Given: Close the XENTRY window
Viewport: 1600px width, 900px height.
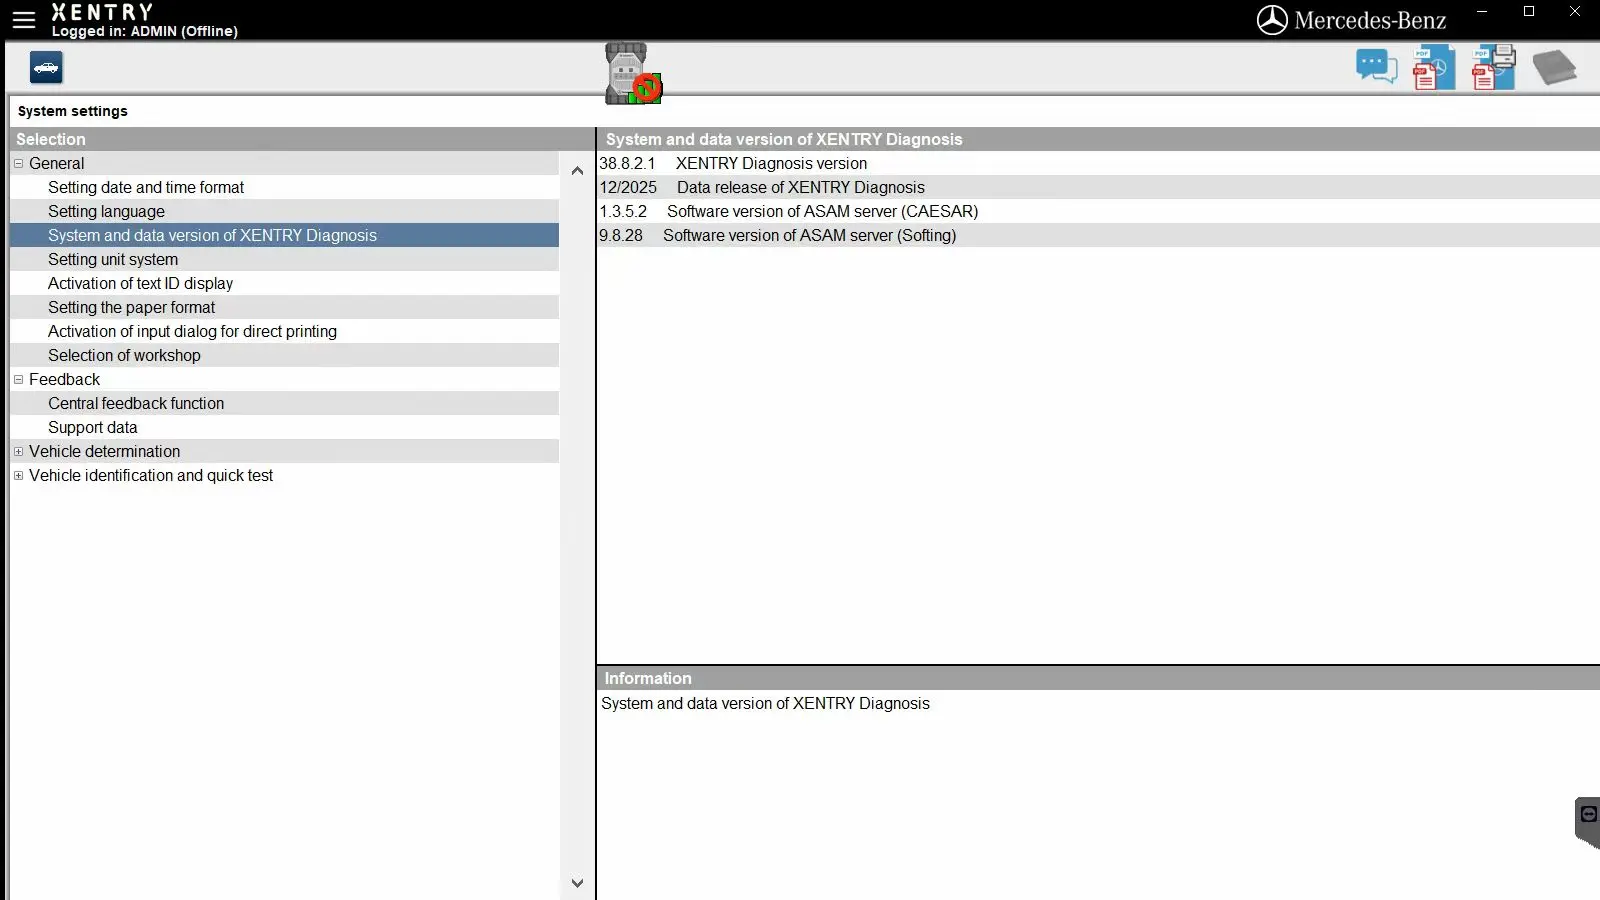Looking at the screenshot, I should click(1575, 12).
